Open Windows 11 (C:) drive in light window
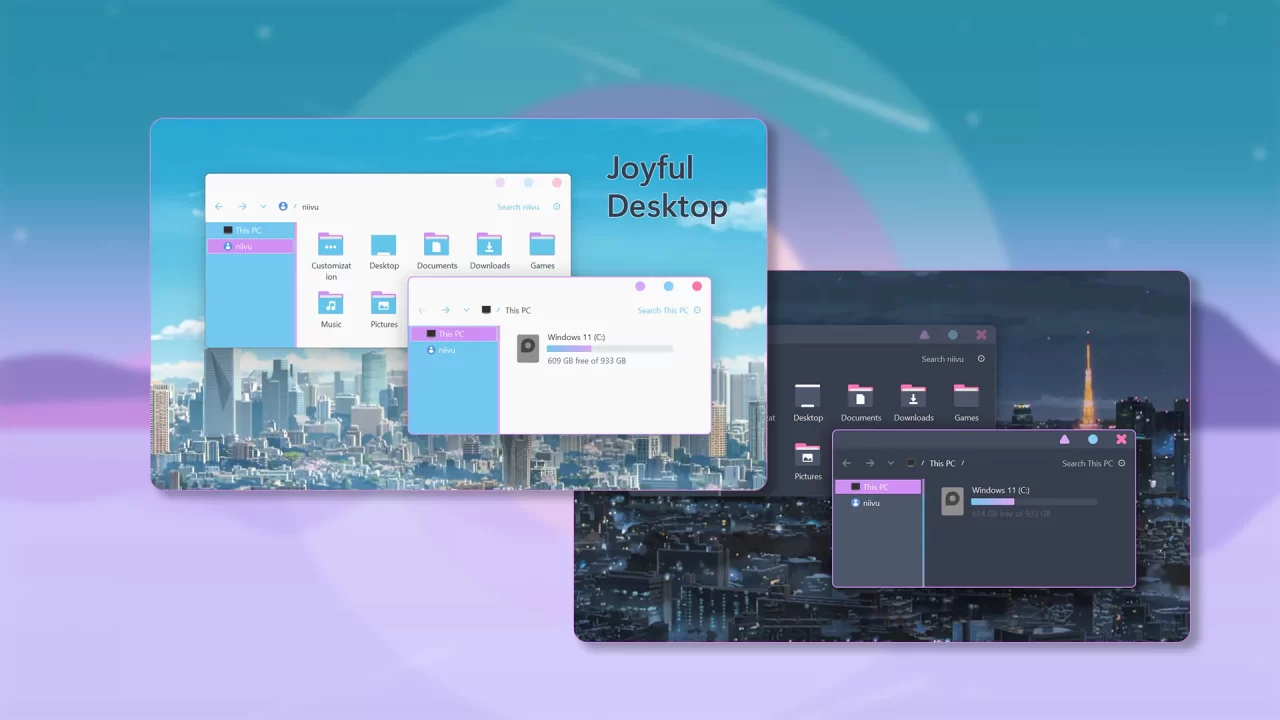Screen dimensions: 1280x720 click(x=594, y=348)
